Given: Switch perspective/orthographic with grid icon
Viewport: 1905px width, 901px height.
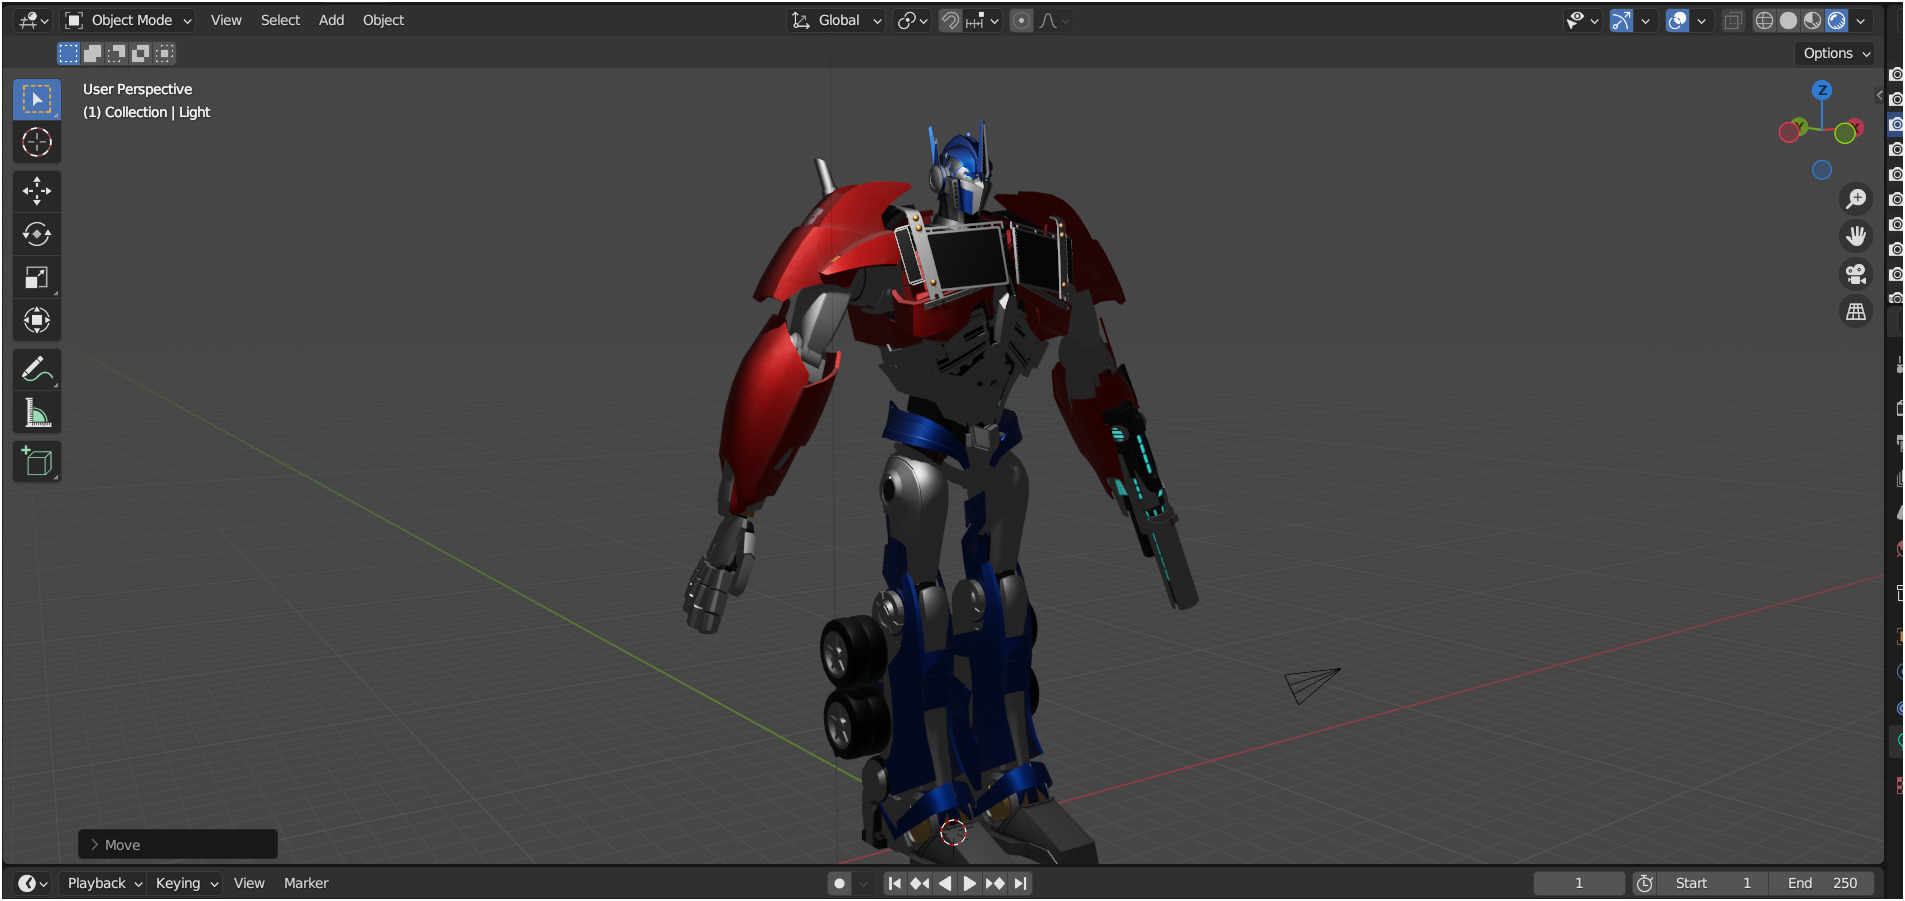Looking at the screenshot, I should click(1856, 312).
